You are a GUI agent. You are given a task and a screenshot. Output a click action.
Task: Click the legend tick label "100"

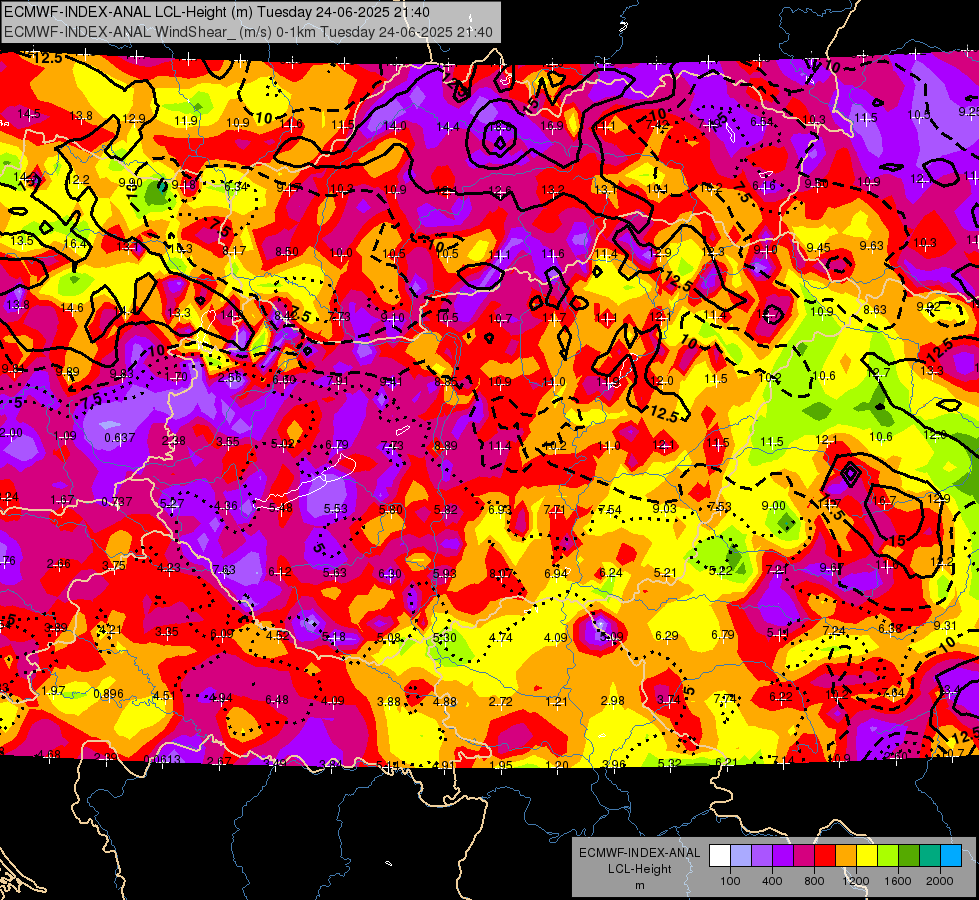[730, 881]
